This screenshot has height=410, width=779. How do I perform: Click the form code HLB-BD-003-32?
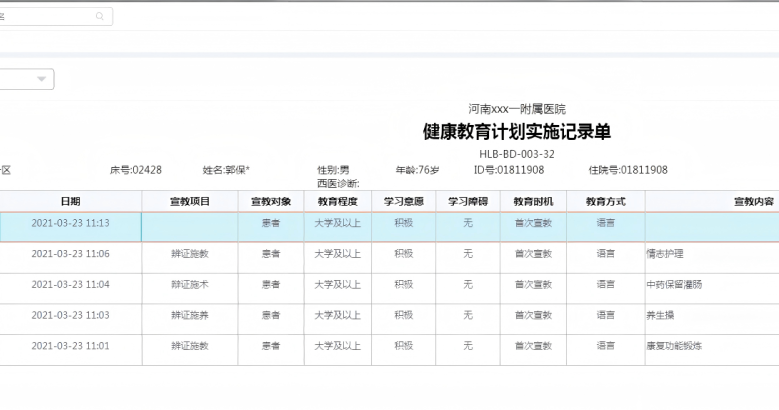(x=517, y=154)
